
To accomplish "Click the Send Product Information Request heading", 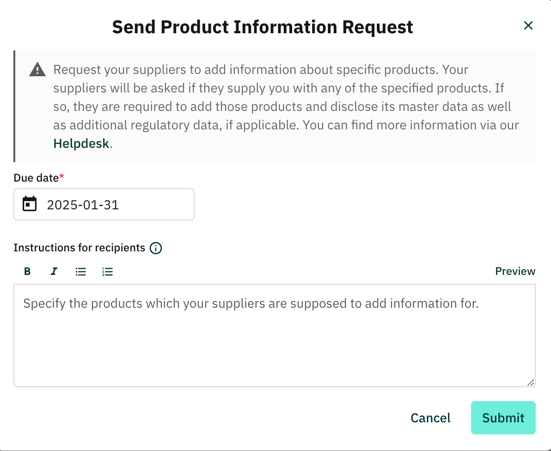I will 262,27.
